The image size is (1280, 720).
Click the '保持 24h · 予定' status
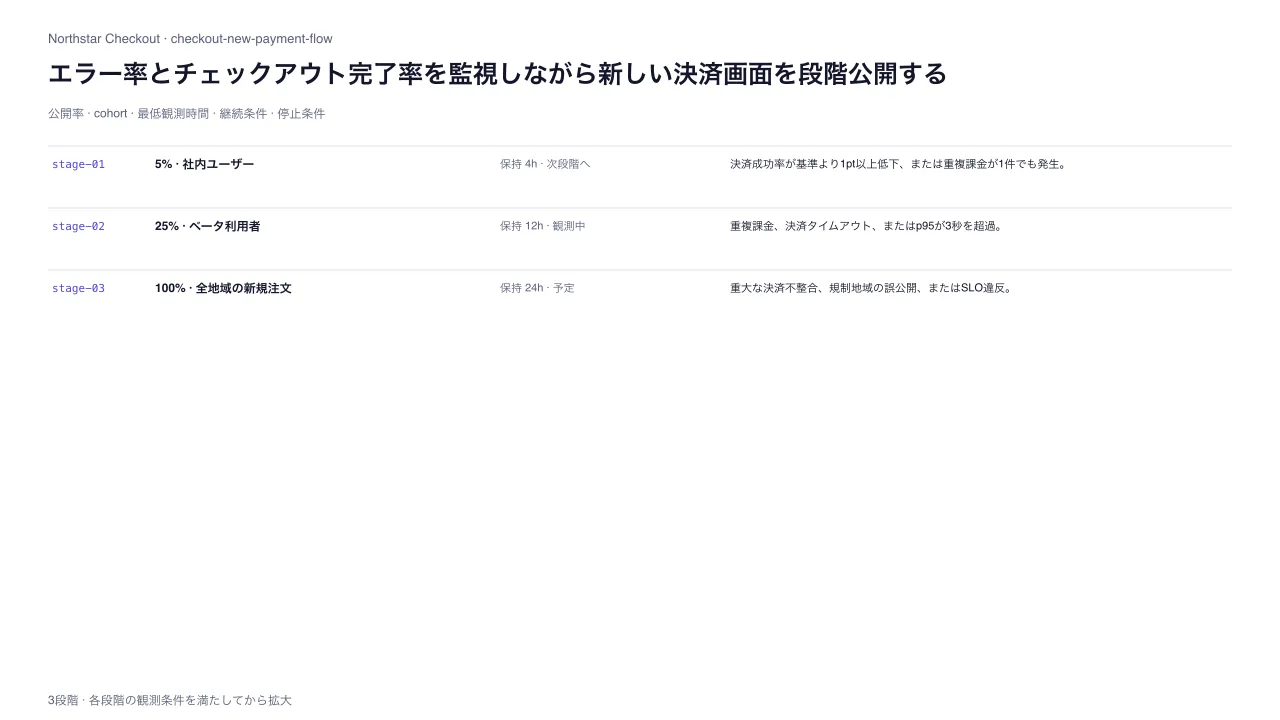click(x=537, y=288)
